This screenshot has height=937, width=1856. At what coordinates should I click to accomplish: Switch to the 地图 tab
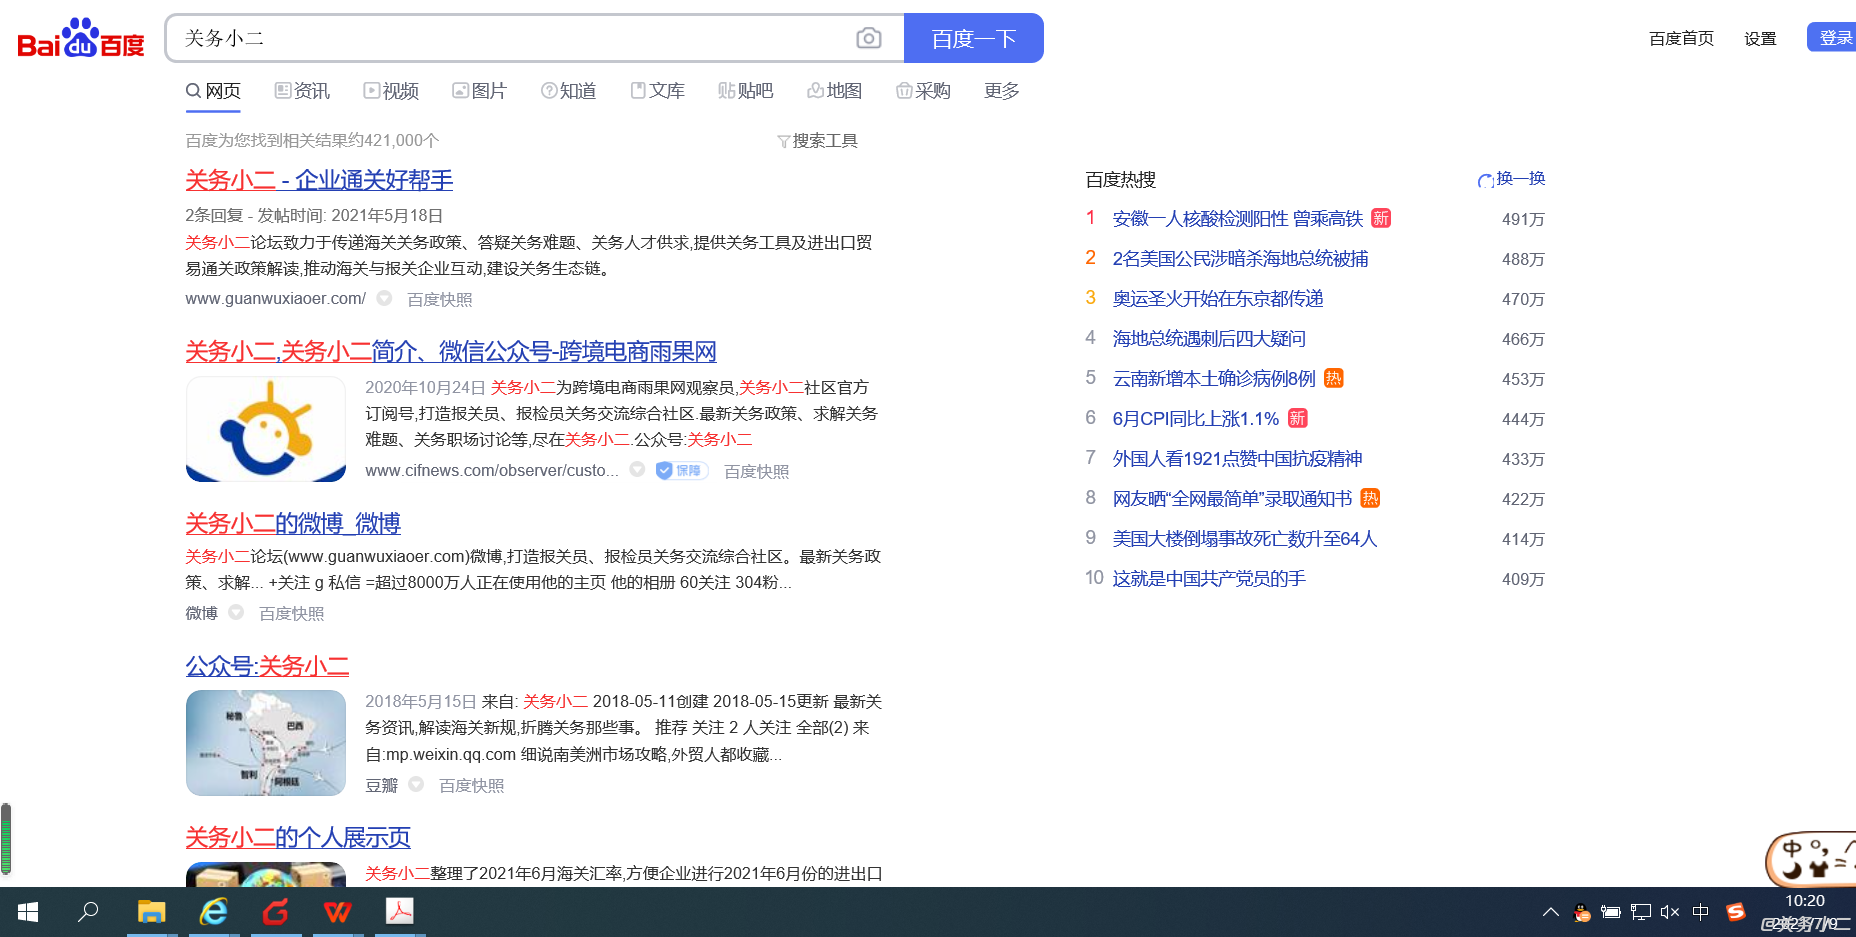tap(835, 91)
